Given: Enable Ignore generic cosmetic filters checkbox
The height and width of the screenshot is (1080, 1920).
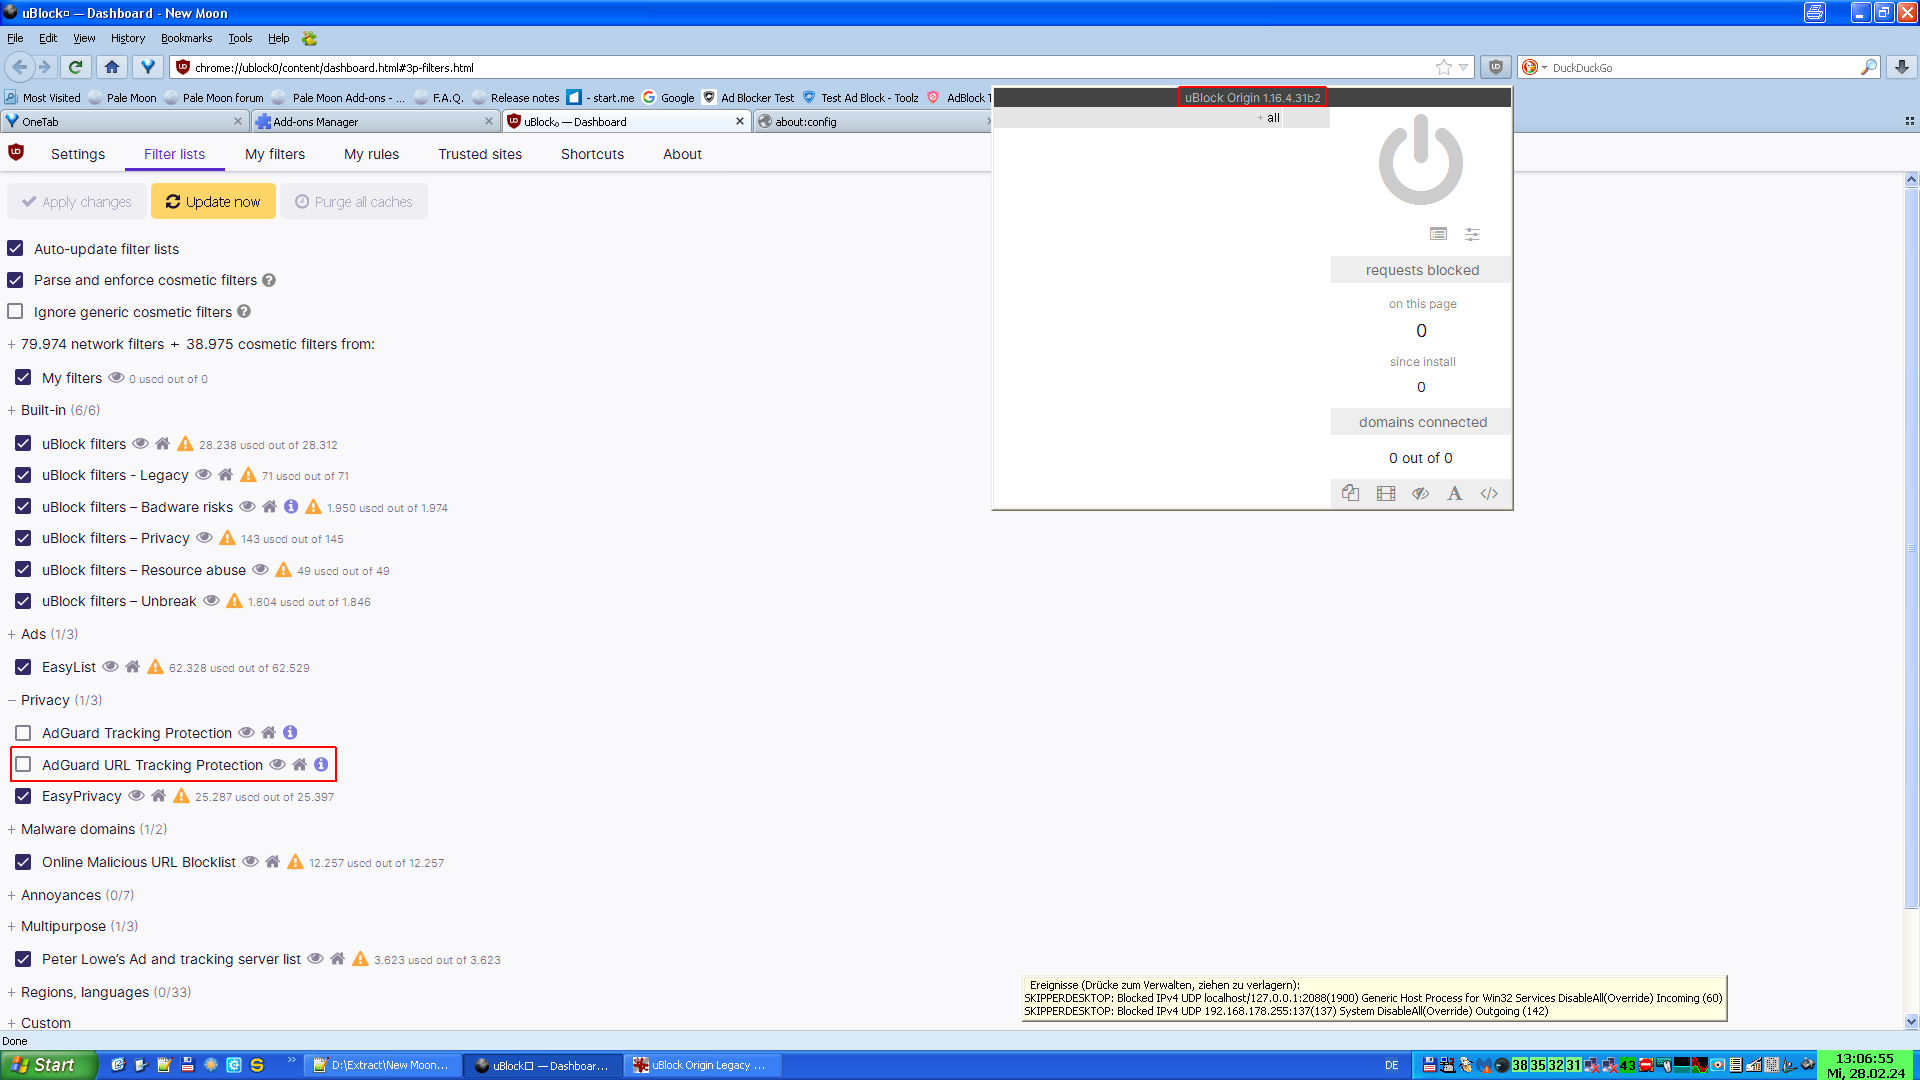Looking at the screenshot, I should pos(15,311).
